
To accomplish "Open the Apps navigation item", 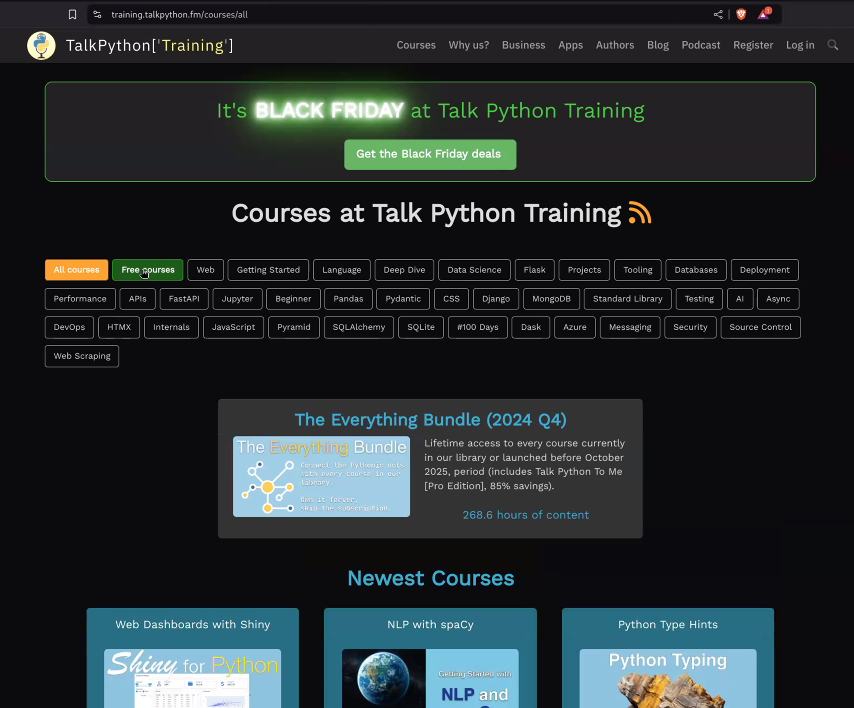I will [570, 45].
